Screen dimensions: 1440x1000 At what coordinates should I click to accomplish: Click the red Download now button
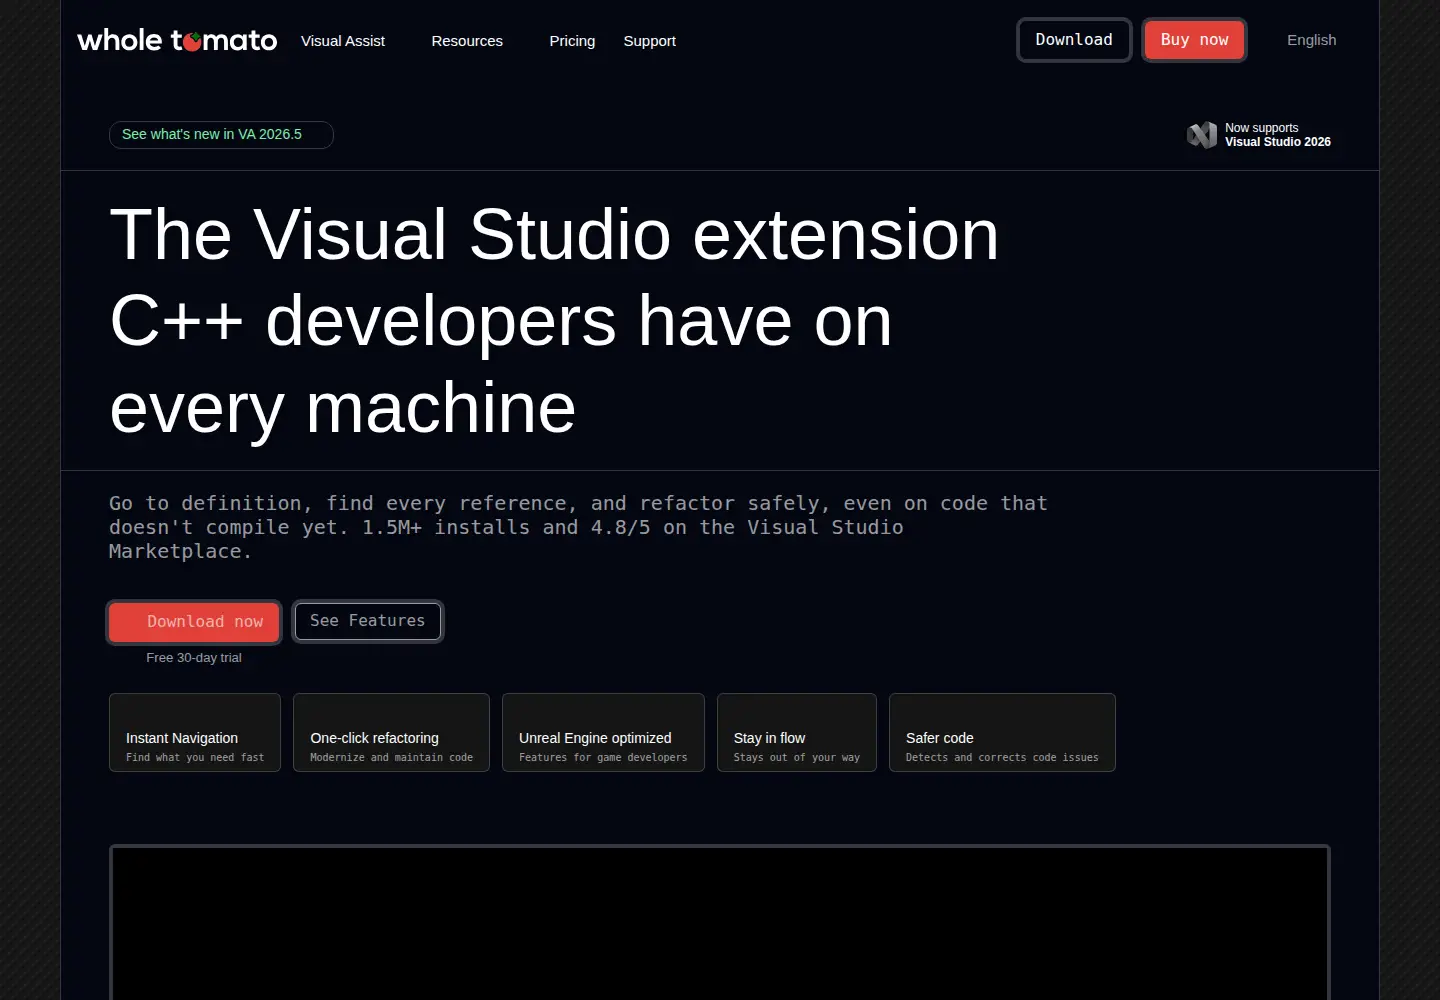(194, 622)
